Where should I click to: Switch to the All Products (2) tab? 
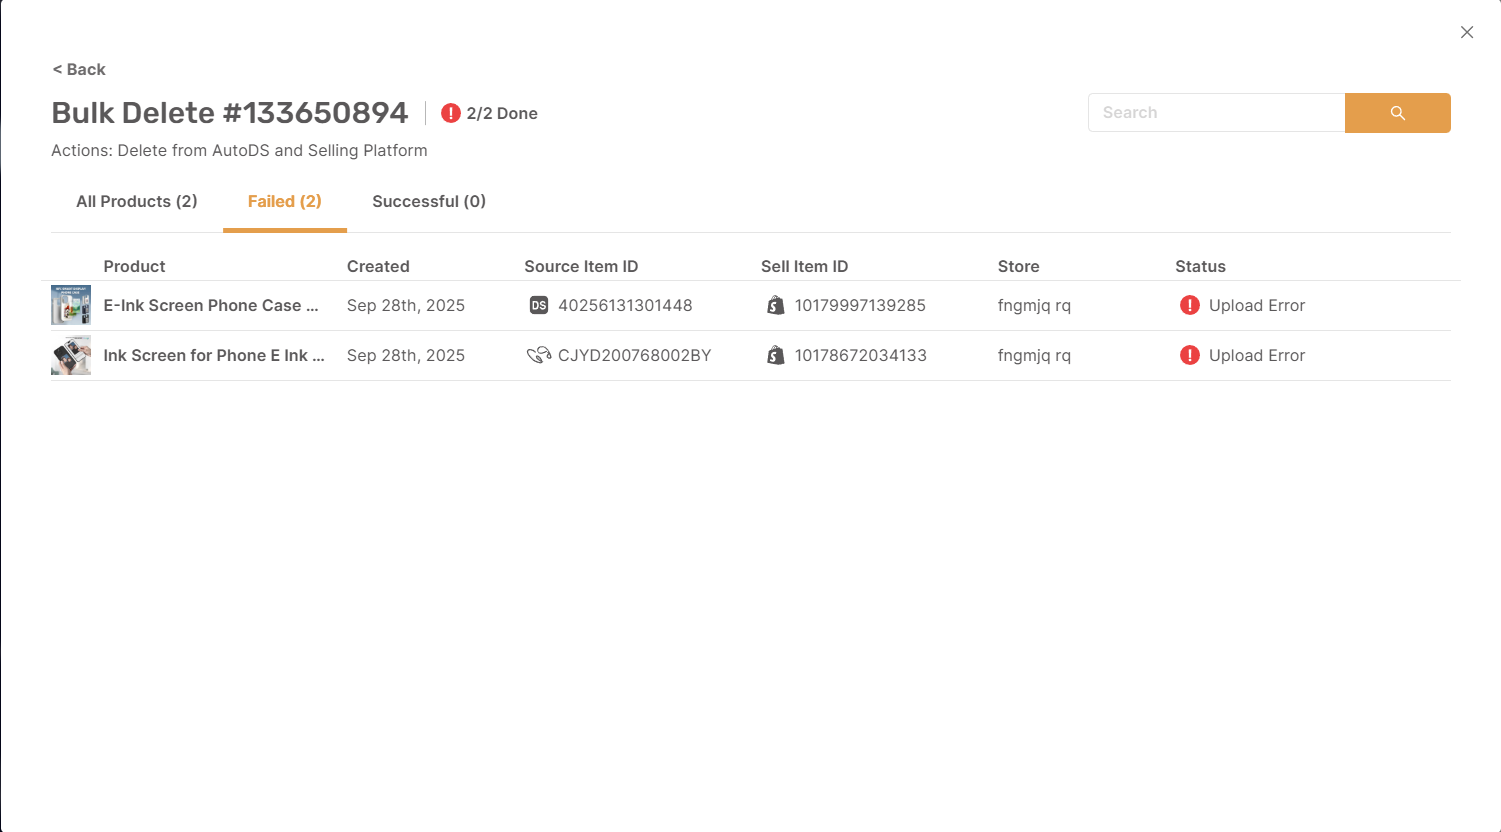(137, 202)
